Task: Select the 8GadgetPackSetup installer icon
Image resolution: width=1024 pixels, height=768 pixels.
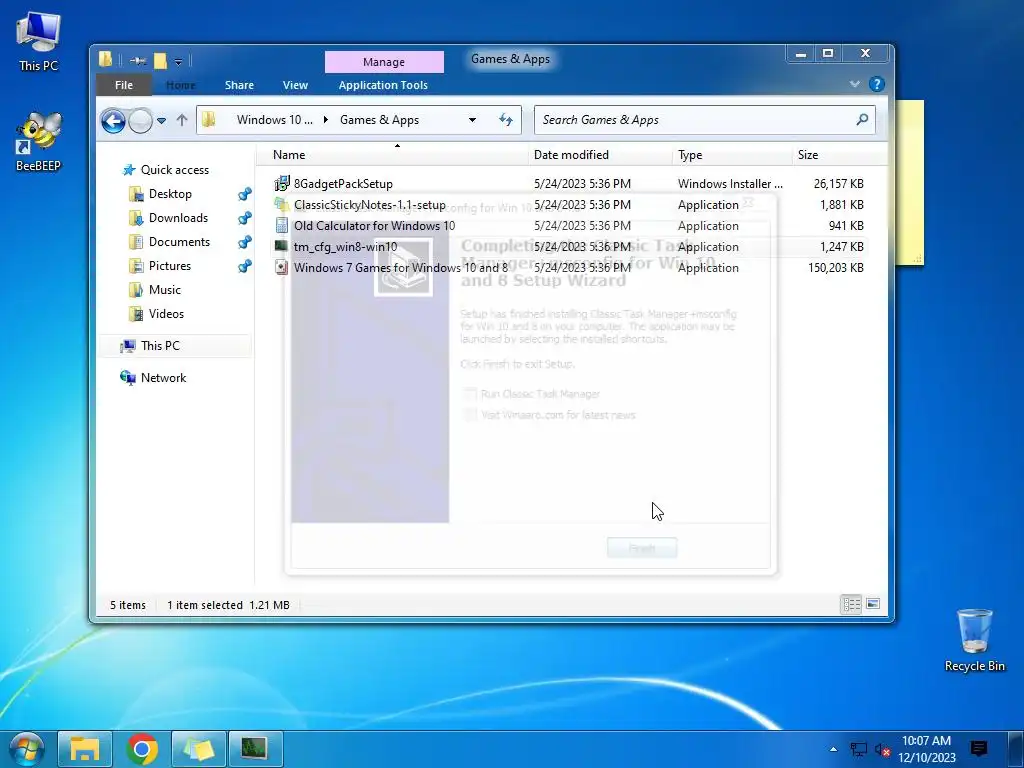Action: (281, 184)
